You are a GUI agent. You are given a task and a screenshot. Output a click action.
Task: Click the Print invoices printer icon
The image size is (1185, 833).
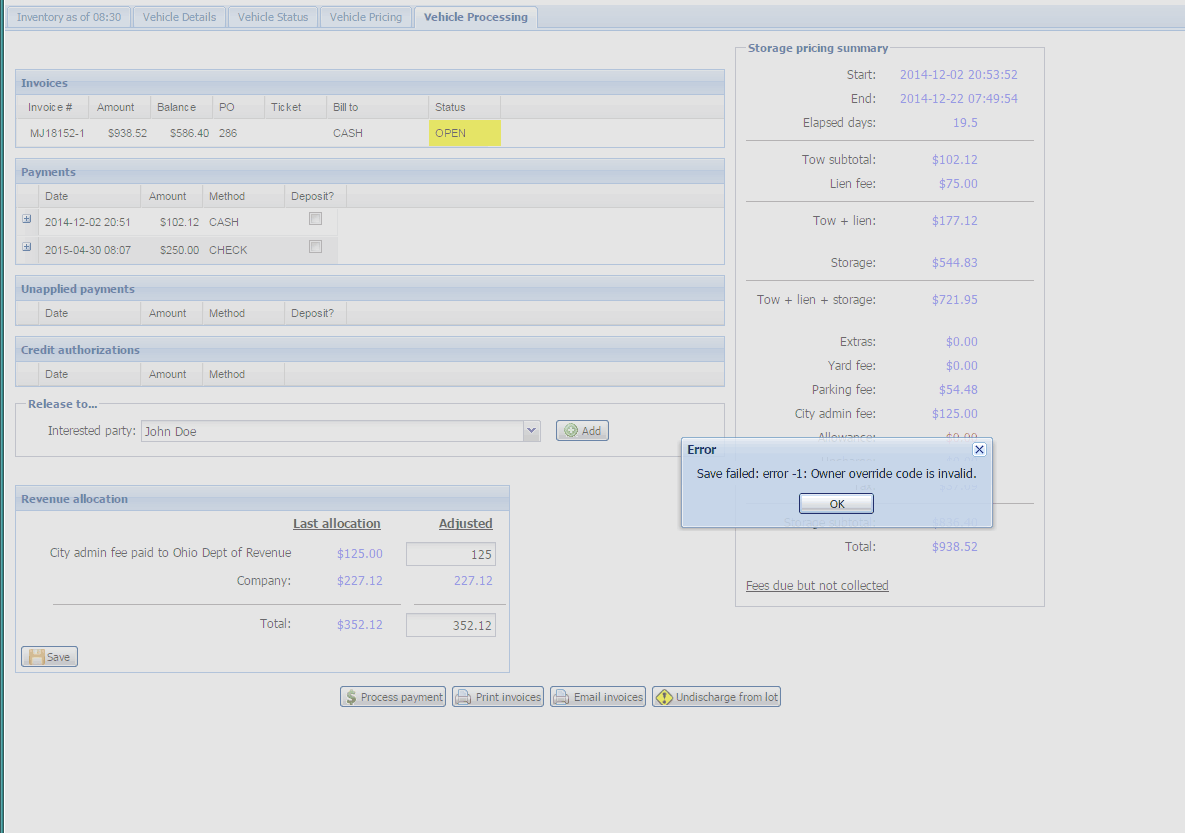(x=464, y=697)
